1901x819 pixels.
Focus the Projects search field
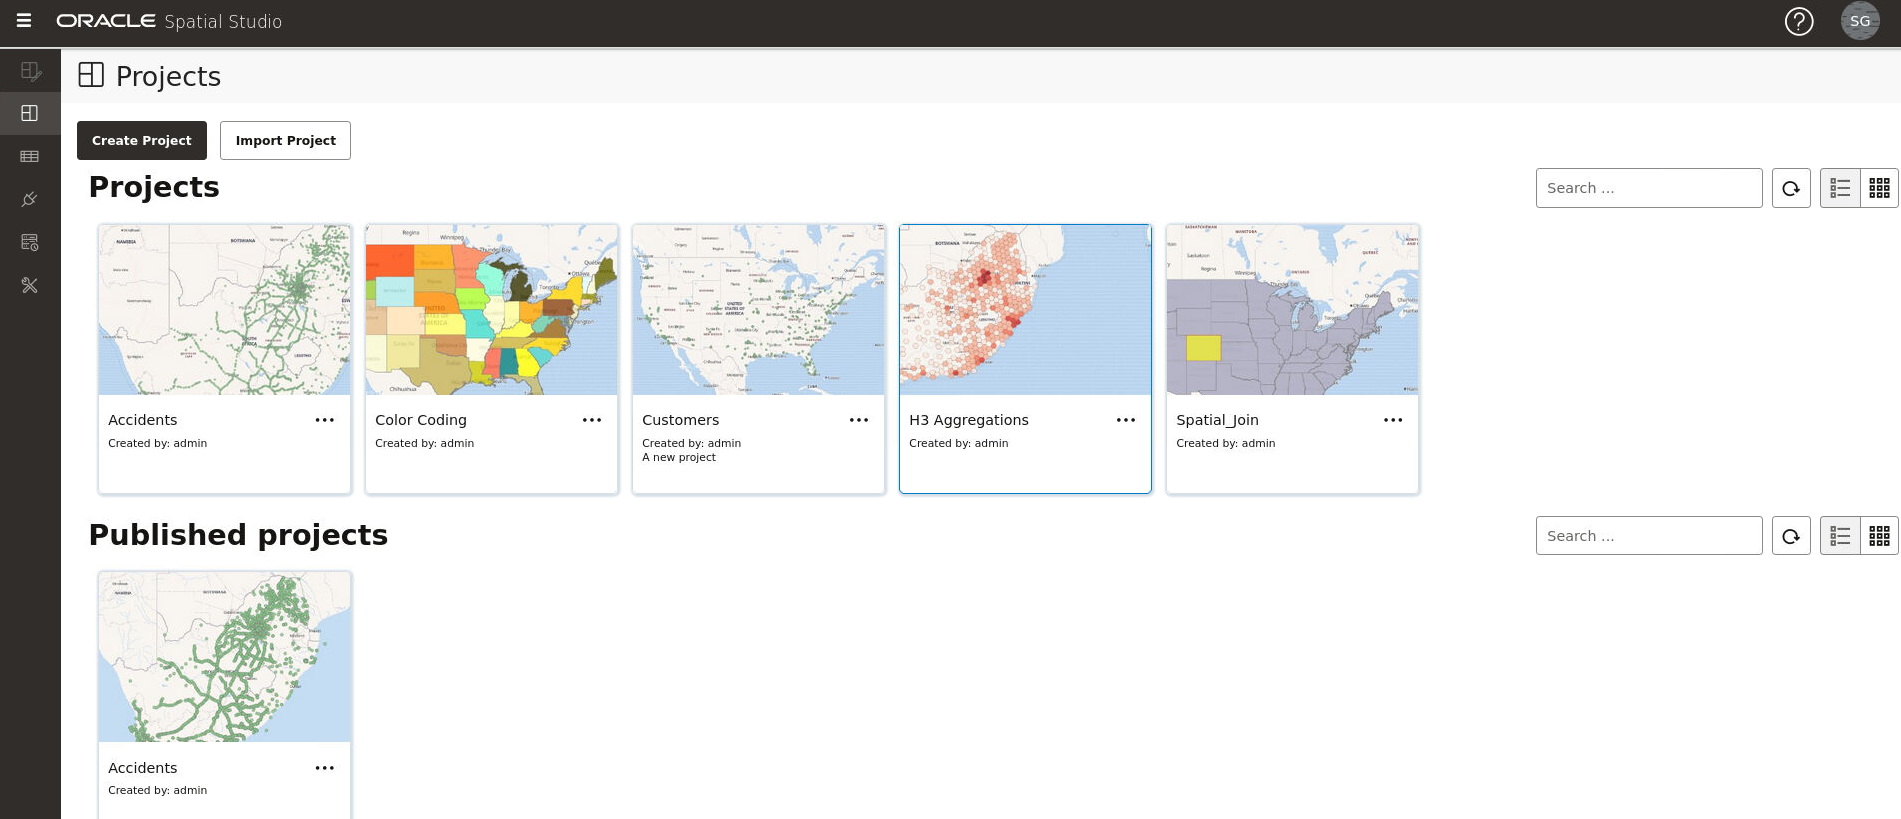[1649, 188]
